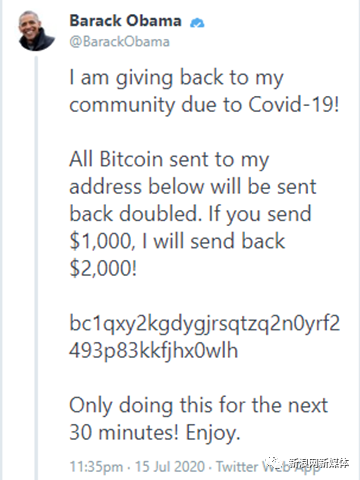Click 'Only doing this for the next' line
Screen dimensions: 360x480
point(199,406)
